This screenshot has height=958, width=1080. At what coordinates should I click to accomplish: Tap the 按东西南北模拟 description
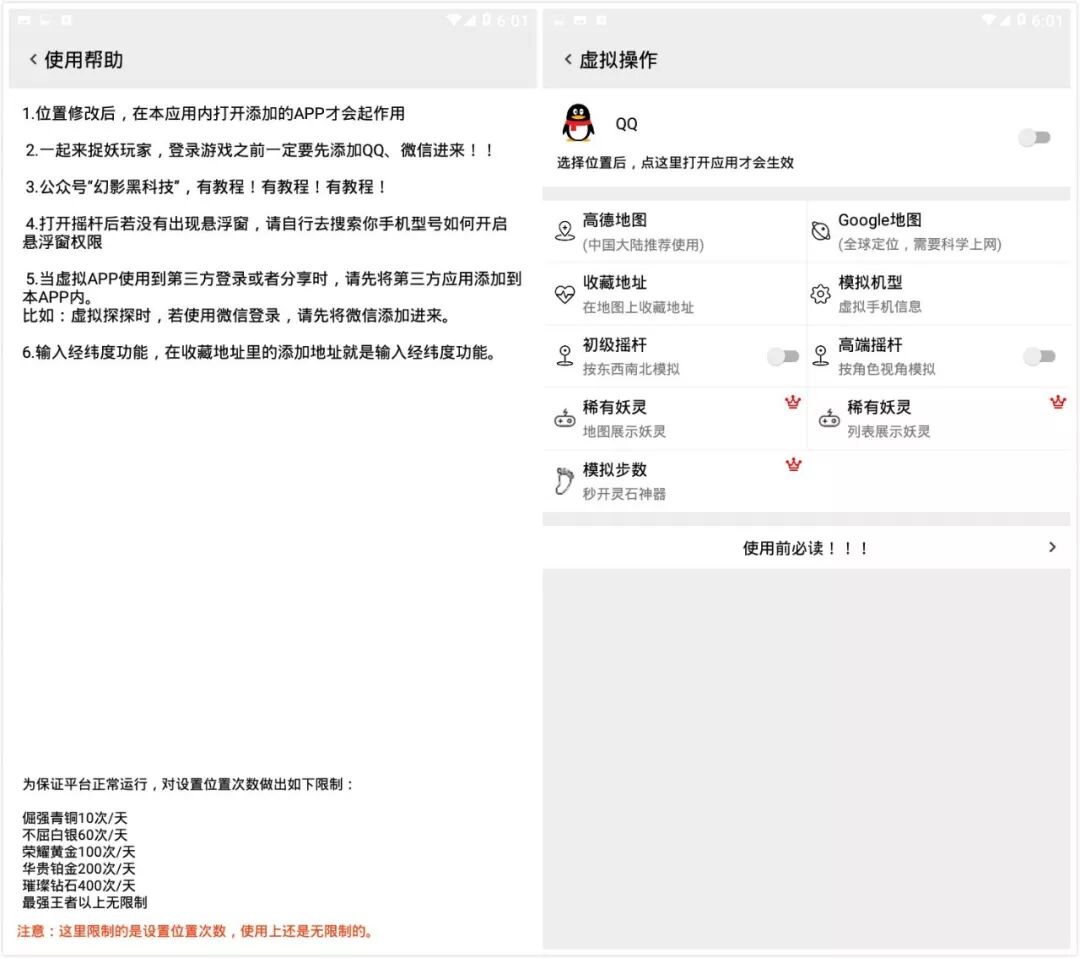631,369
